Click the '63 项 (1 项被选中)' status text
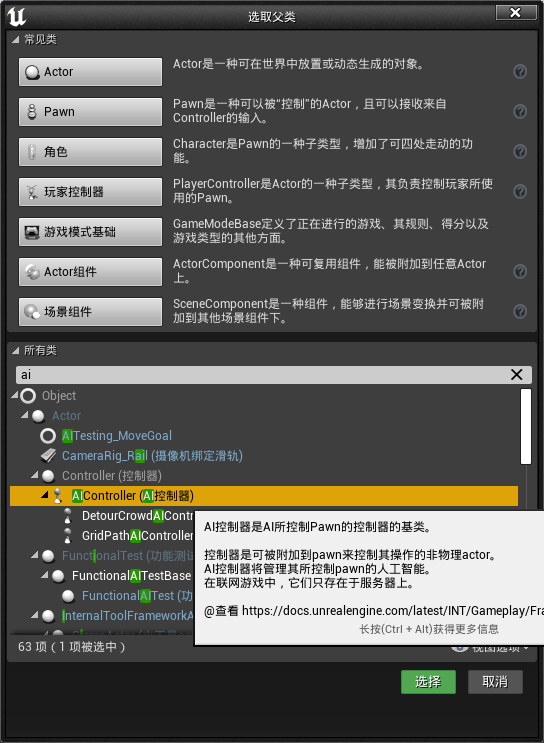This screenshot has height=743, width=544. (72, 647)
